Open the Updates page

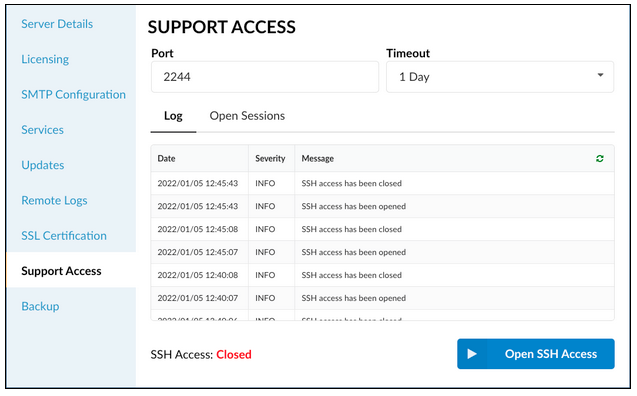[43, 165]
